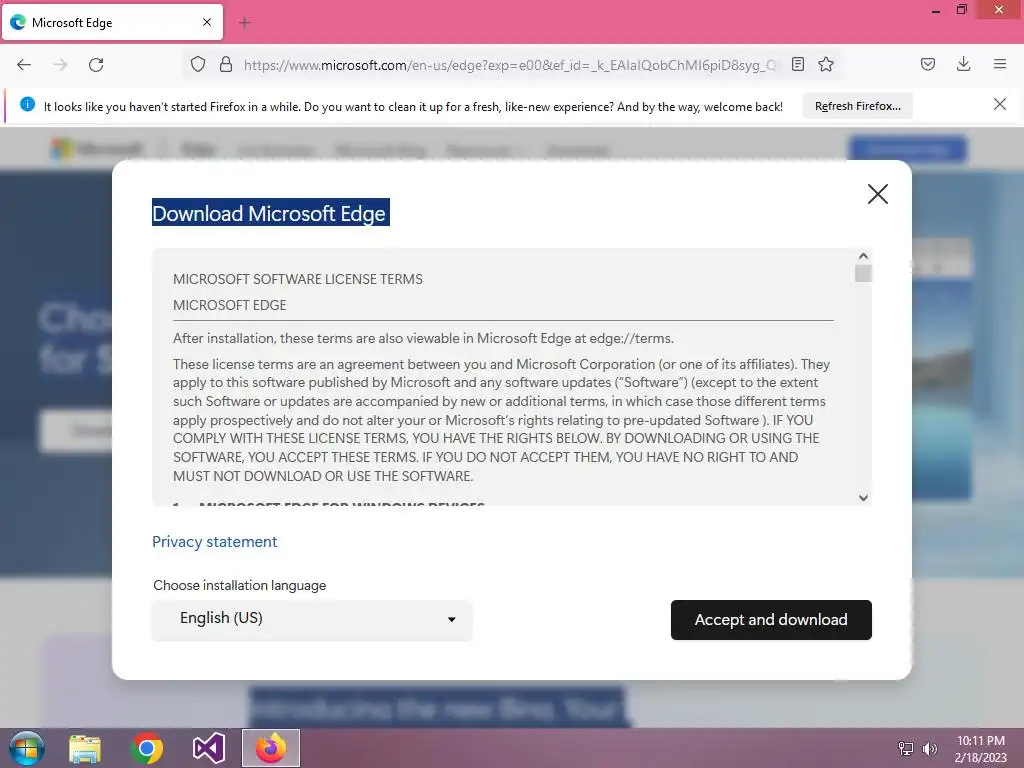This screenshot has width=1024, height=768.
Task: Click the blue info icon in notification
Action: [27, 104]
